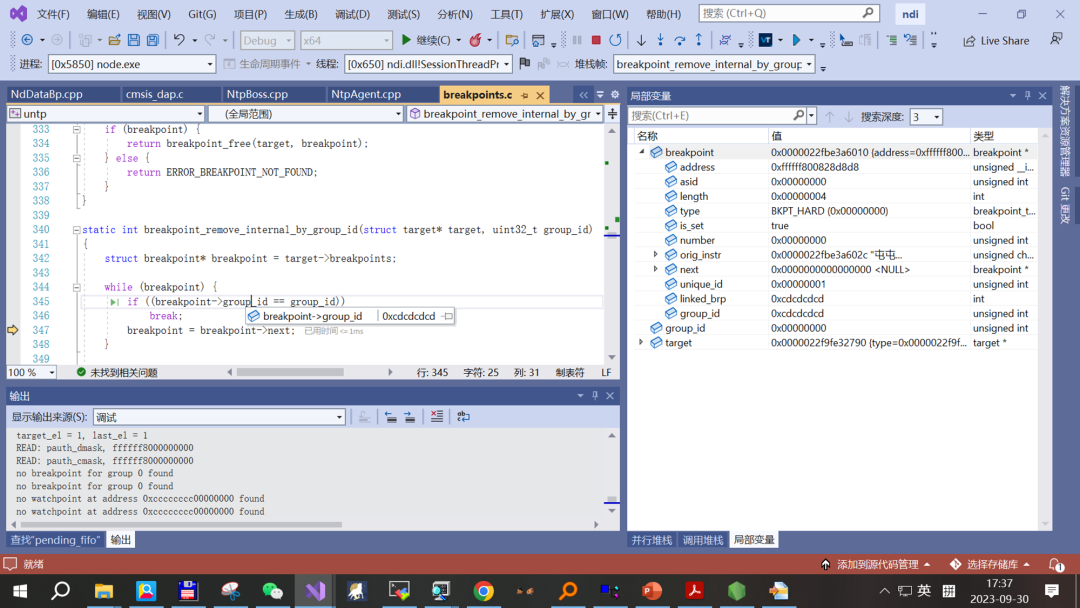Screen dimensions: 1080x608
Task: Open the Find in Files folder-search icon
Action: [512, 41]
